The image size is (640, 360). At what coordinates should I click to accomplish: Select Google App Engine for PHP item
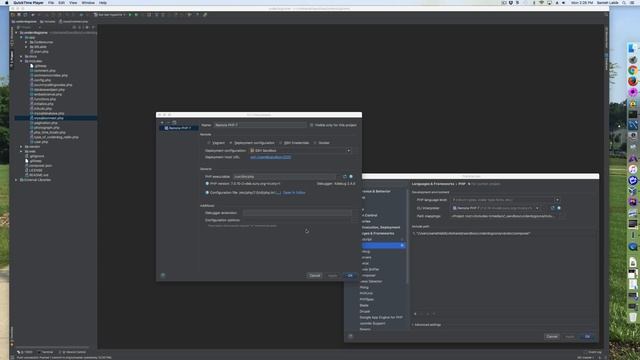(x=381, y=317)
